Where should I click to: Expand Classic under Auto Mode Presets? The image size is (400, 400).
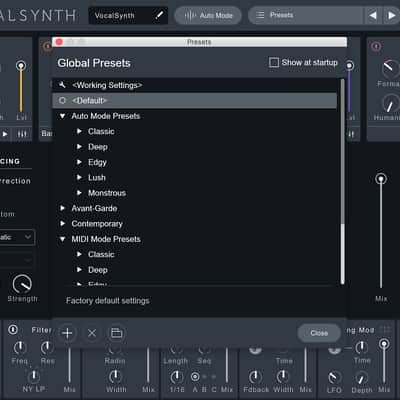click(79, 131)
